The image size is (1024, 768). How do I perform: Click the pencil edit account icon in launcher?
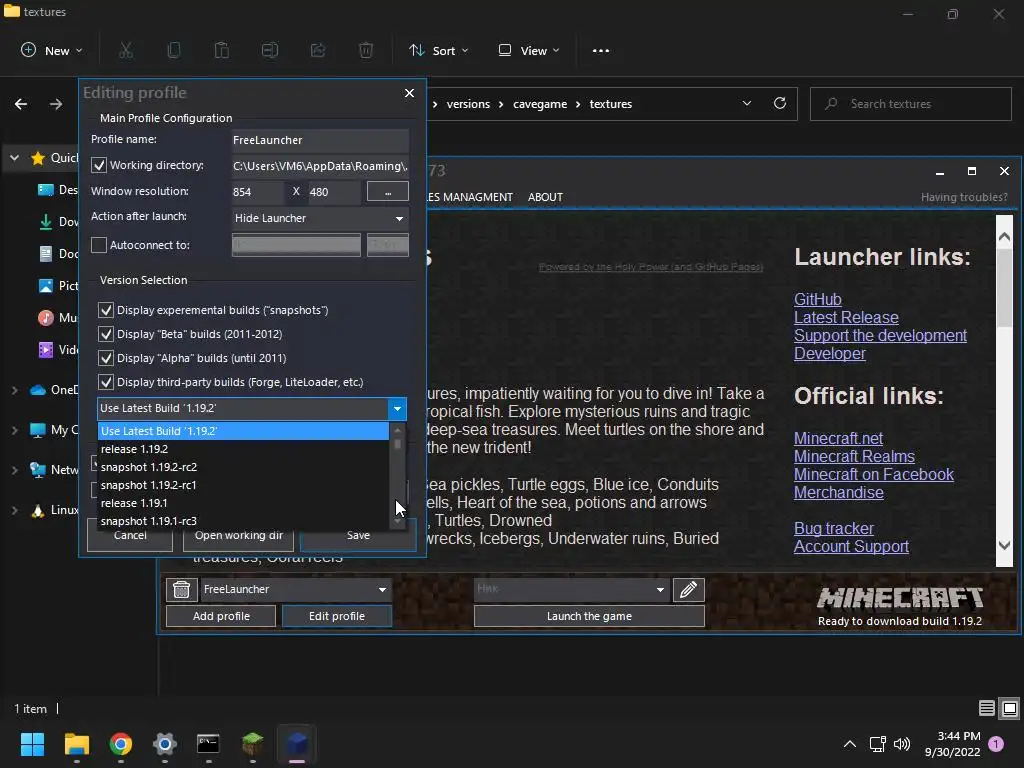click(x=688, y=589)
